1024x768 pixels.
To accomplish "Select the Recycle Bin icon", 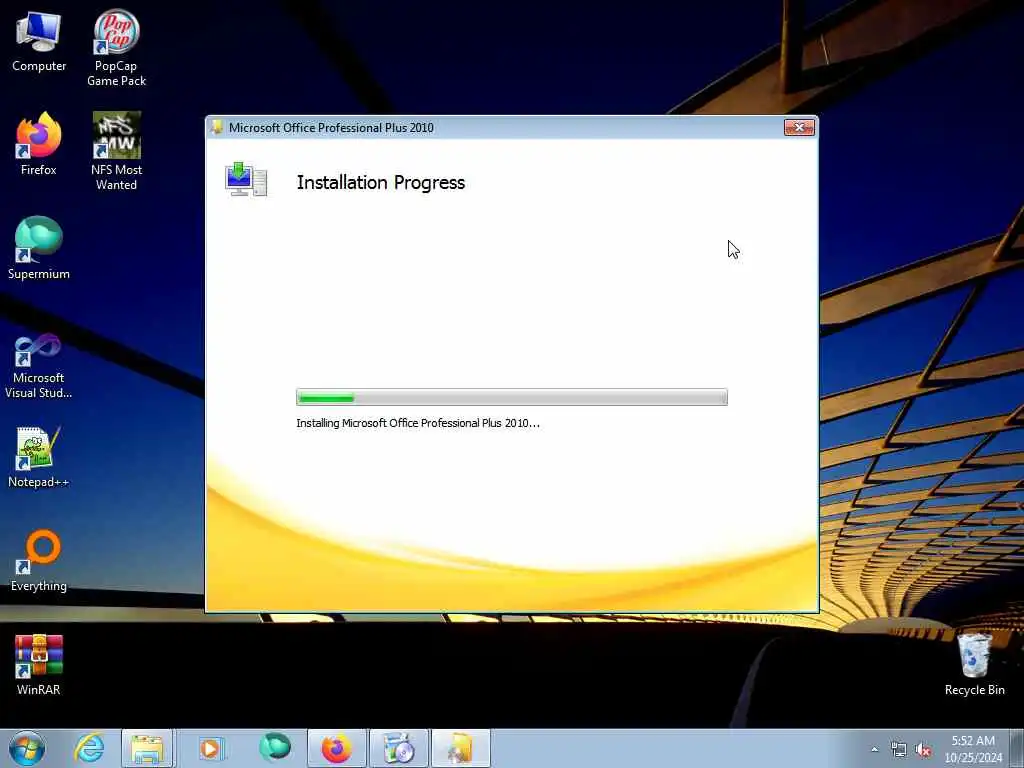I will coord(974,665).
